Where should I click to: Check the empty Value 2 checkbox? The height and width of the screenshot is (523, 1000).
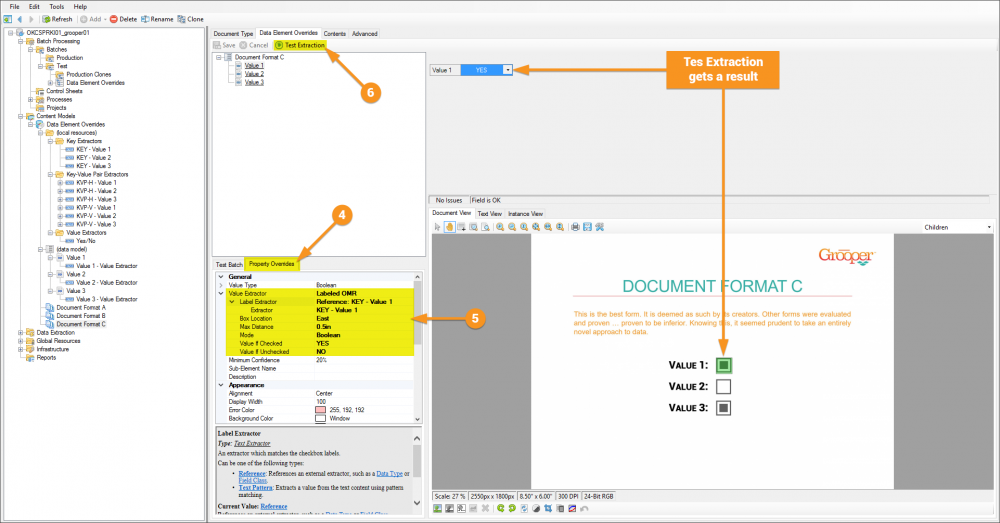click(723, 387)
